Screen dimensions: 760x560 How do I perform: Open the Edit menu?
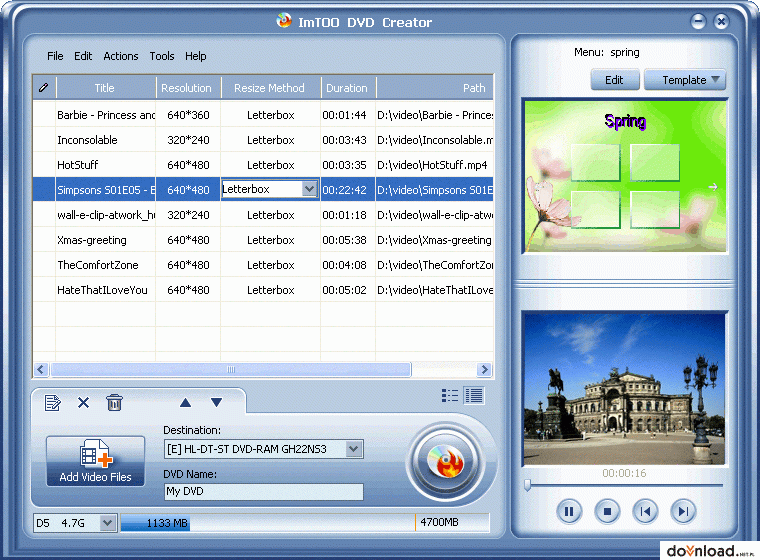83,56
